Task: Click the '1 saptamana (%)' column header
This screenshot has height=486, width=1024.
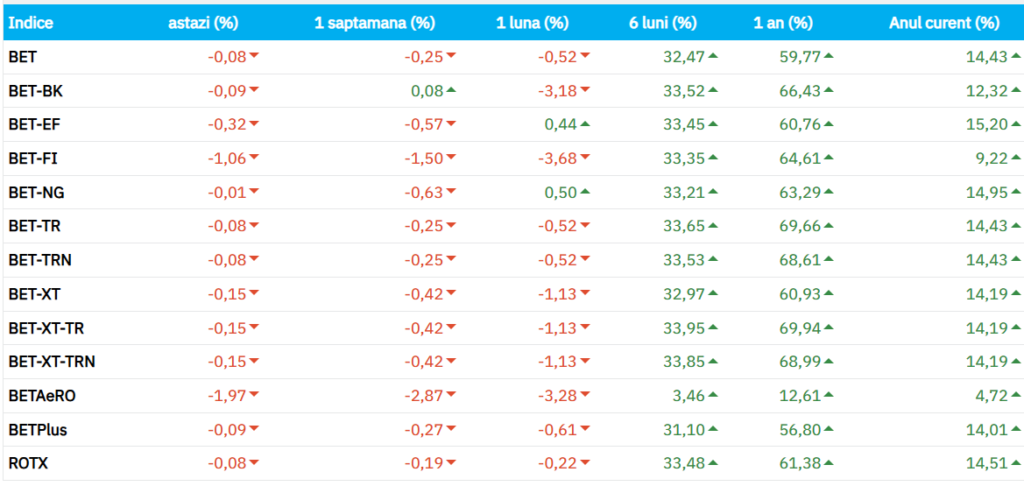Action: click(374, 22)
